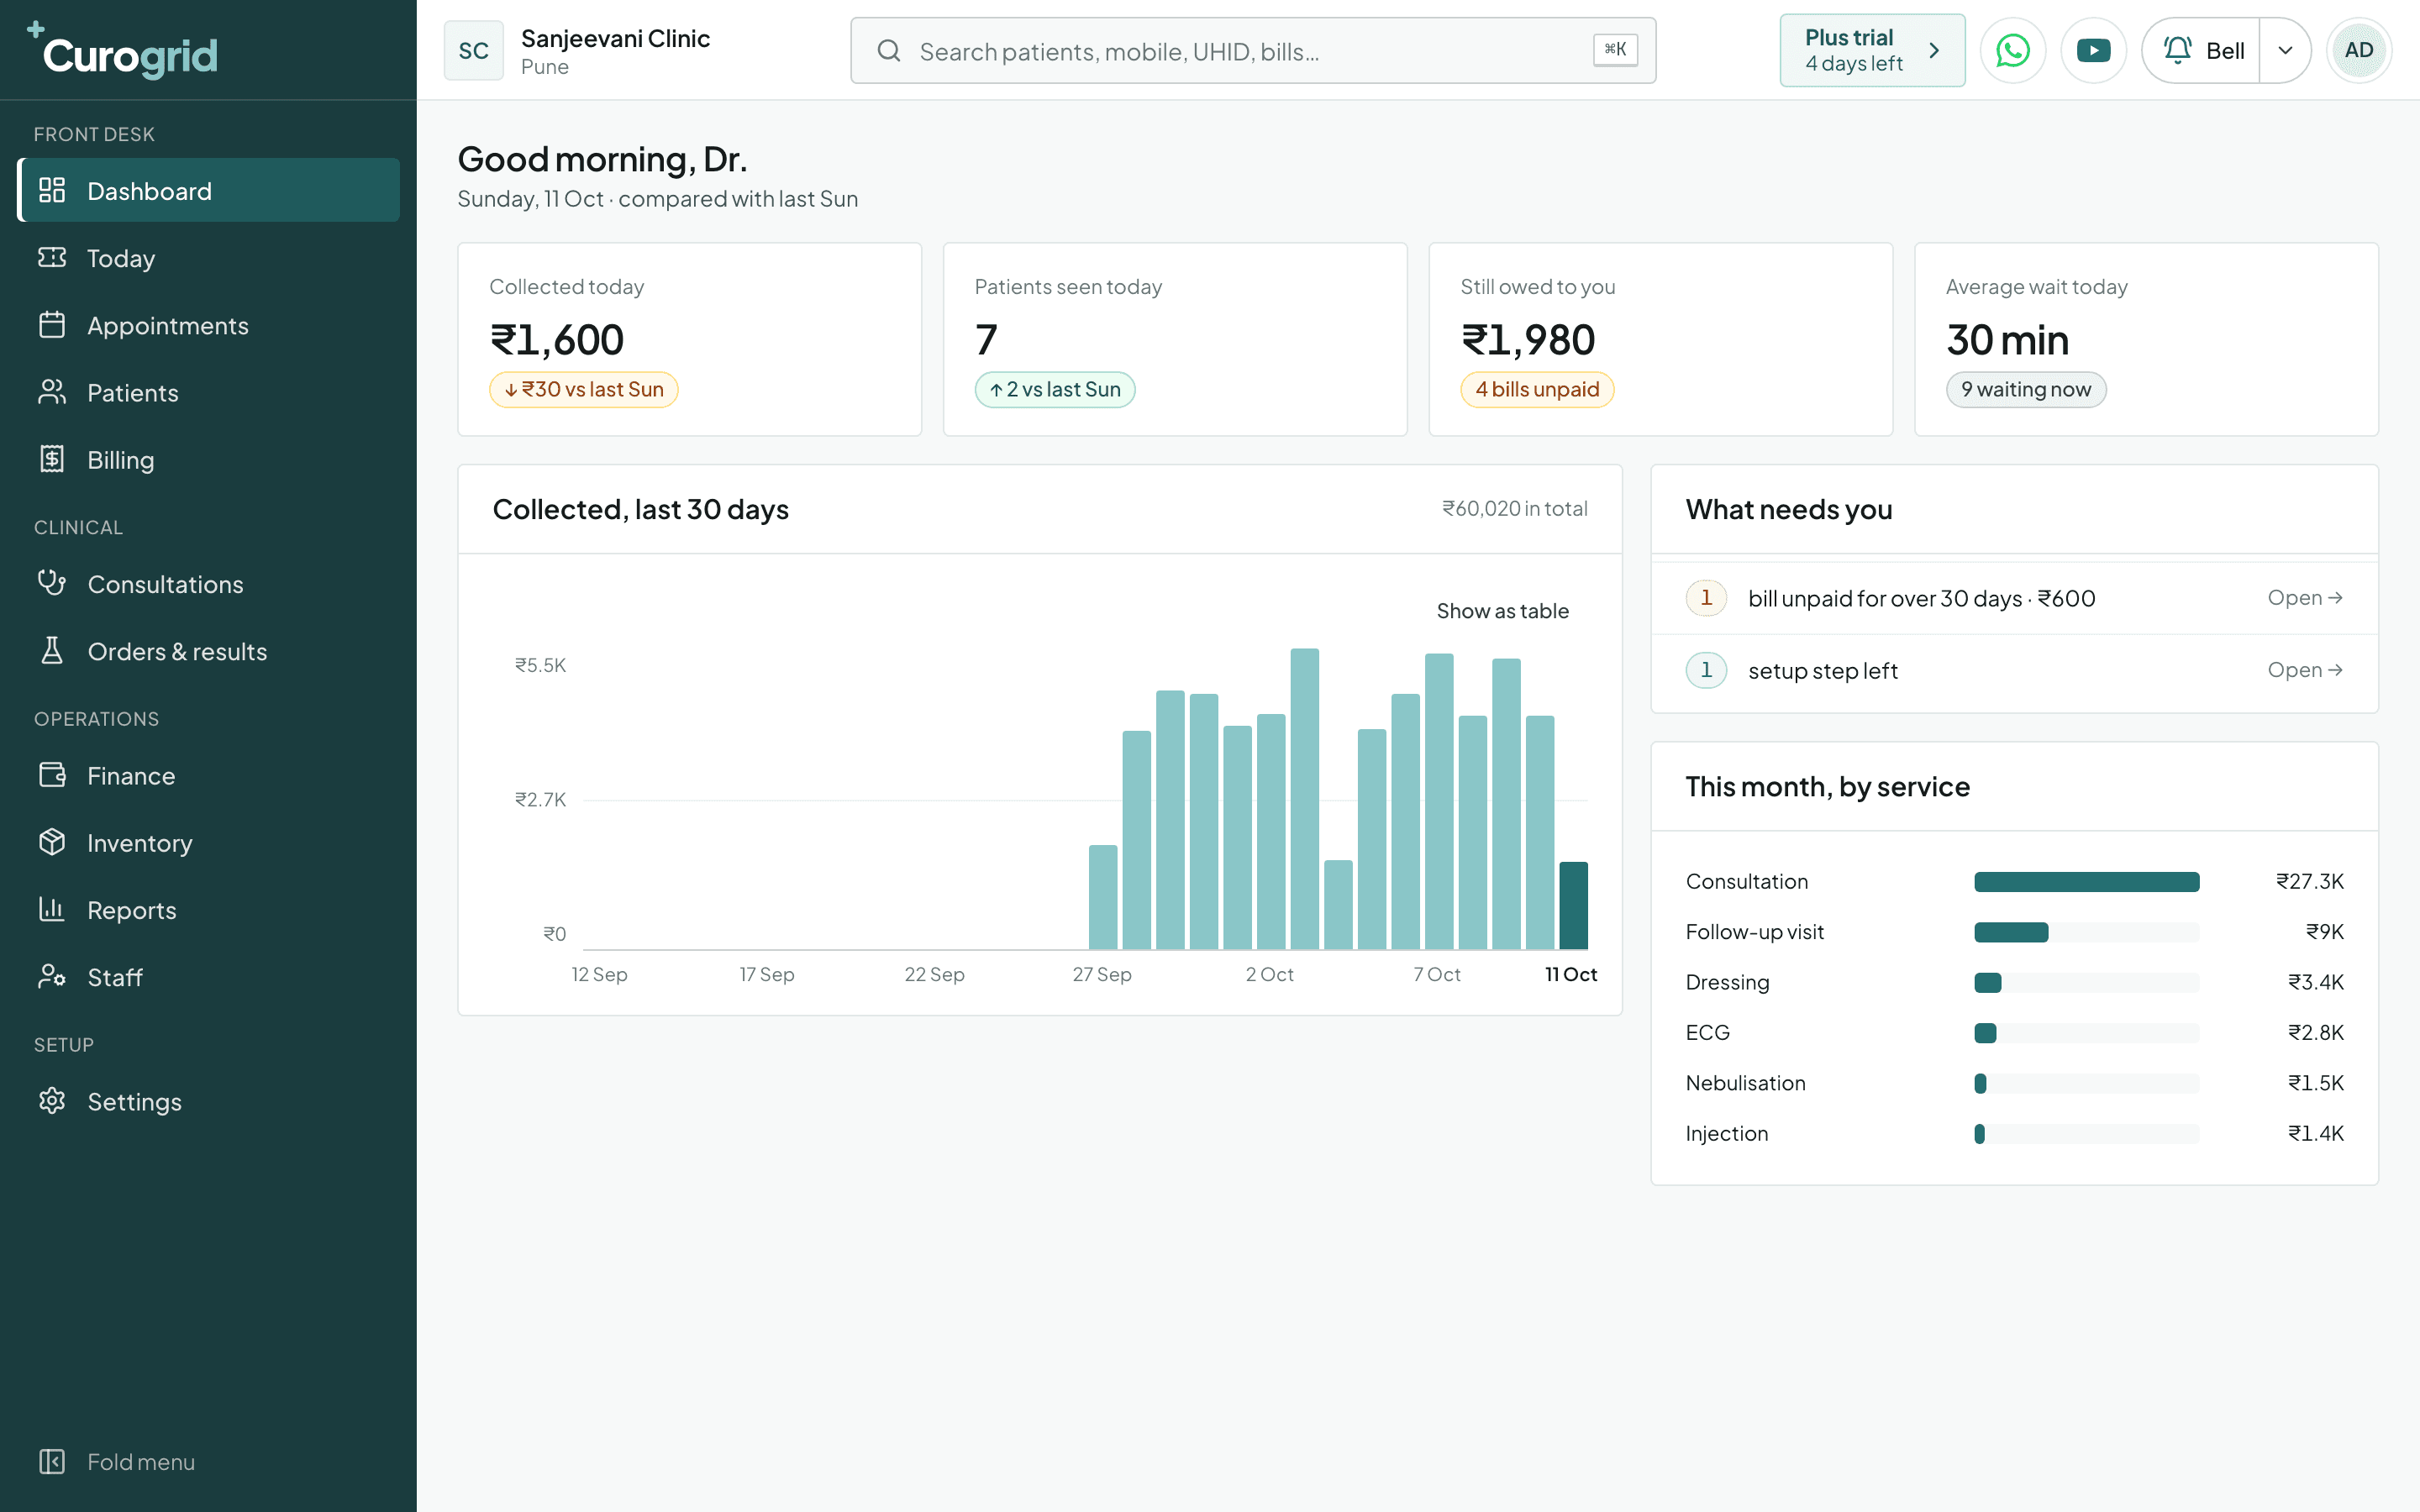This screenshot has height=1512, width=2420.
Task: Click the Dashboard grid icon
Action: pos(52,190)
